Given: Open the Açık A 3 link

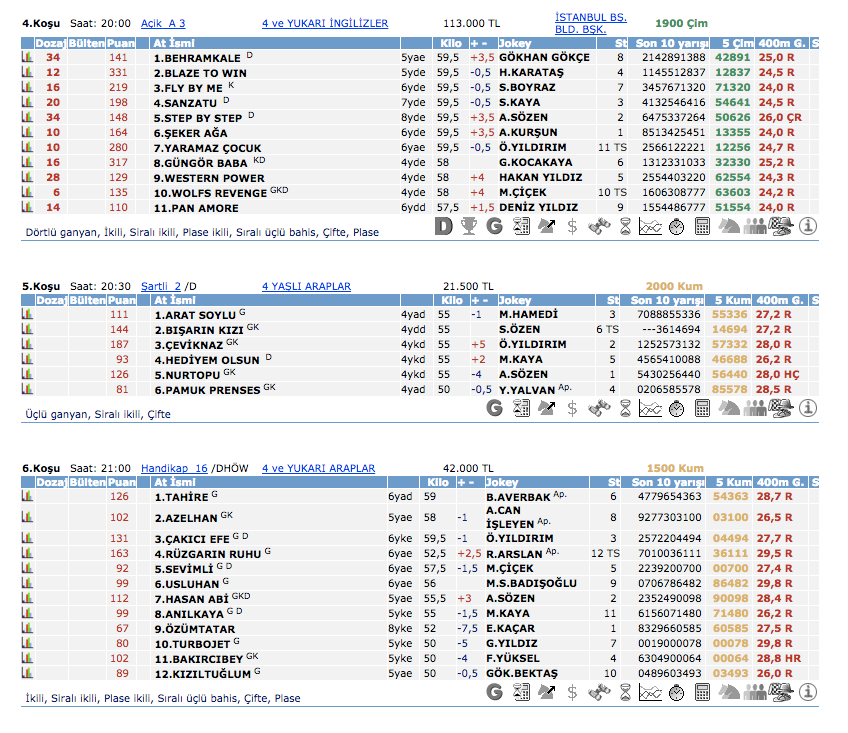Looking at the screenshot, I should pos(163,23).
